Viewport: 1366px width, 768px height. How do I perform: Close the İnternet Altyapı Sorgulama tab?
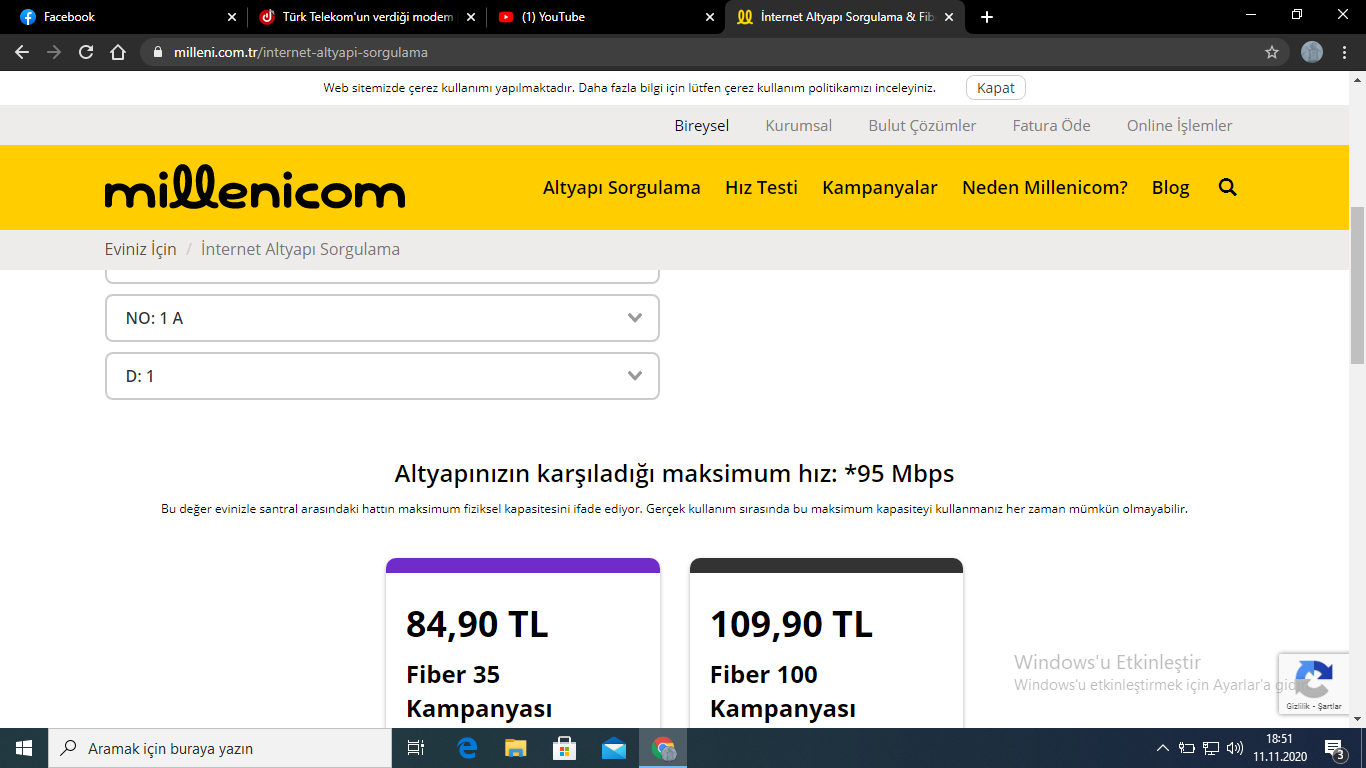click(949, 17)
